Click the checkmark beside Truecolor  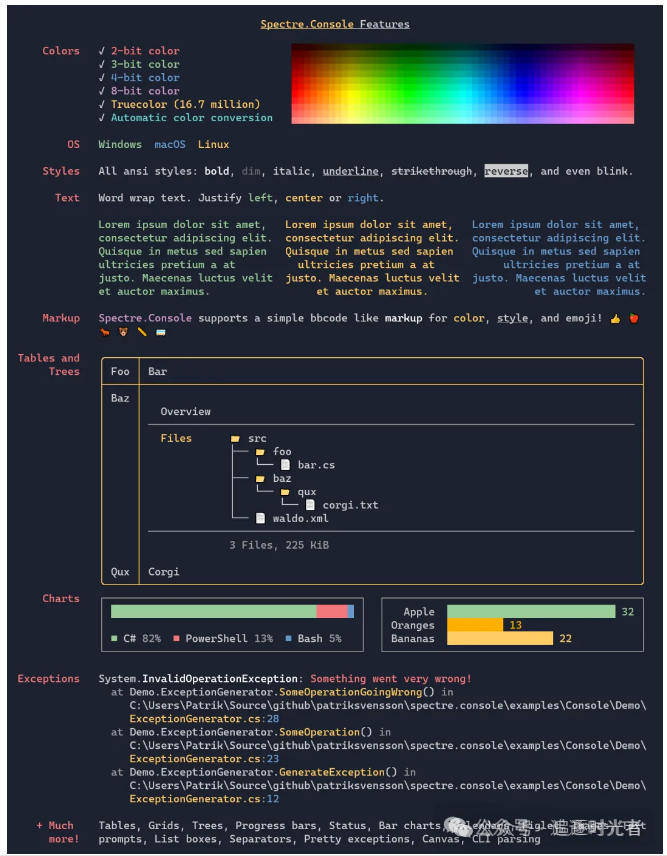(x=102, y=104)
